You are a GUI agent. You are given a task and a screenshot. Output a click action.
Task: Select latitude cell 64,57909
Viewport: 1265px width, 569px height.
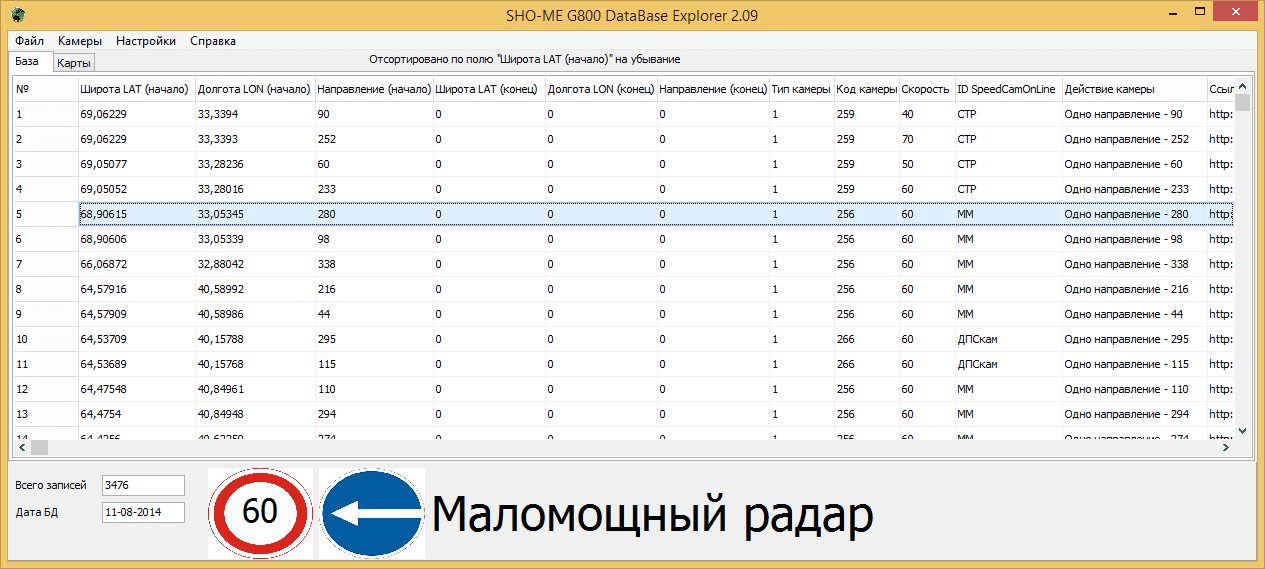pos(137,314)
